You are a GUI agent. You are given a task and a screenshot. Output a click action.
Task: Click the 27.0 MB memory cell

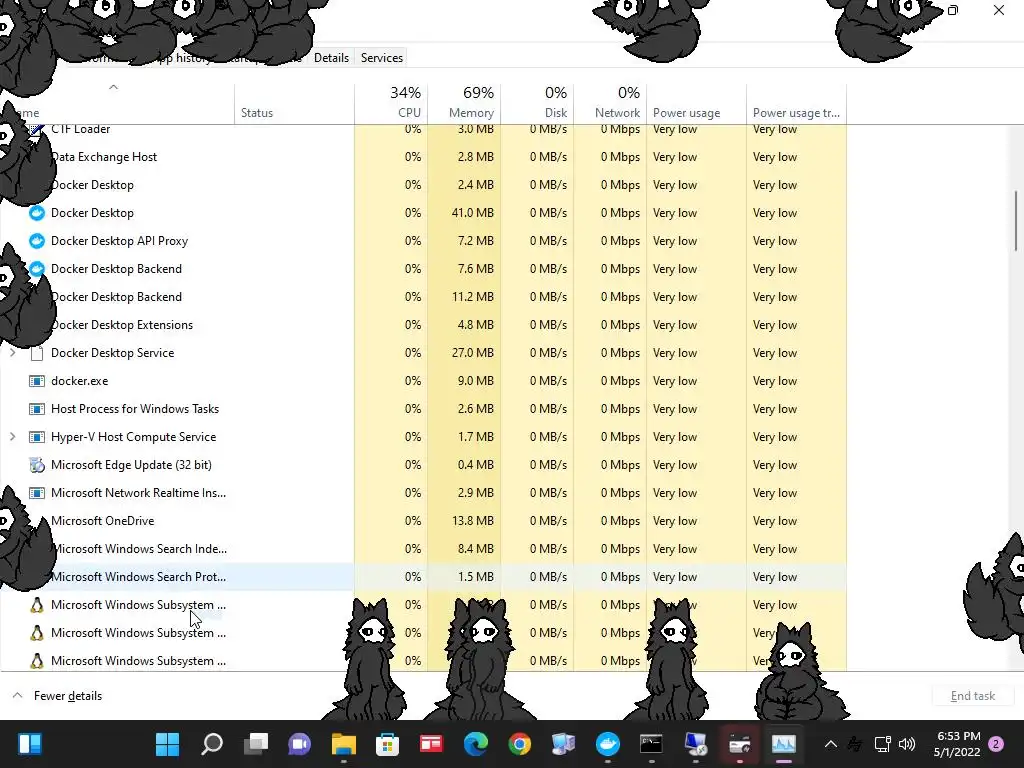(464, 353)
